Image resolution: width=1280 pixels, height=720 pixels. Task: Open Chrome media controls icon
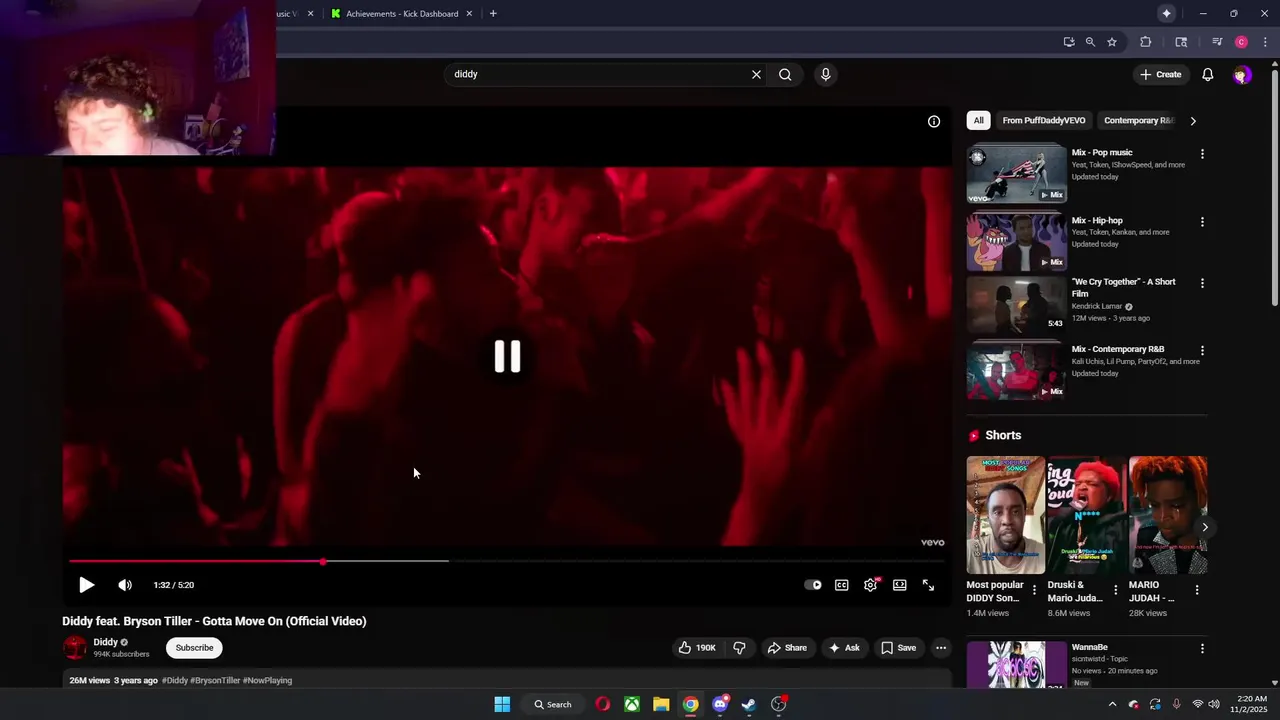pyautogui.click(x=1217, y=42)
